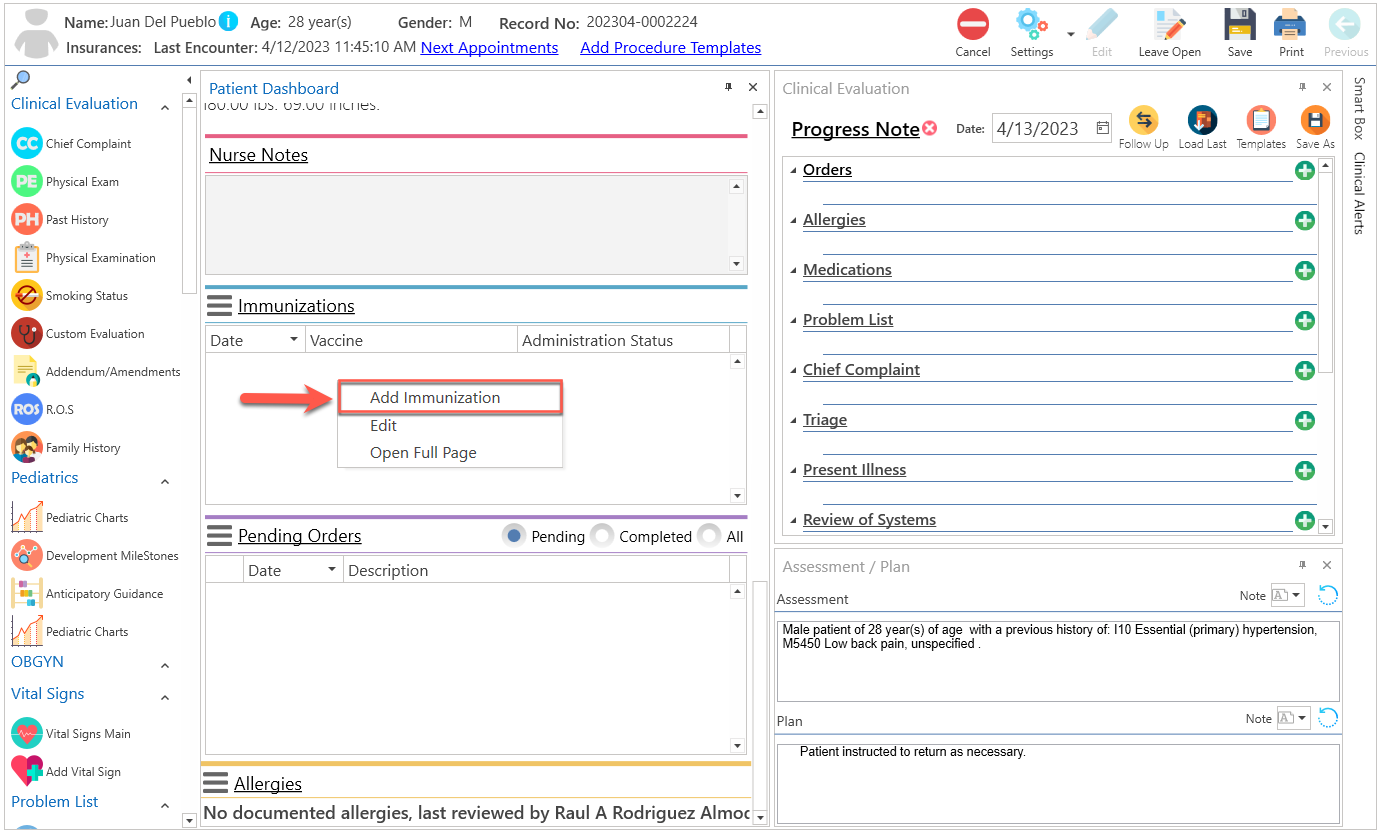
Task: Open Add Procedure Templates link
Action: (x=670, y=48)
